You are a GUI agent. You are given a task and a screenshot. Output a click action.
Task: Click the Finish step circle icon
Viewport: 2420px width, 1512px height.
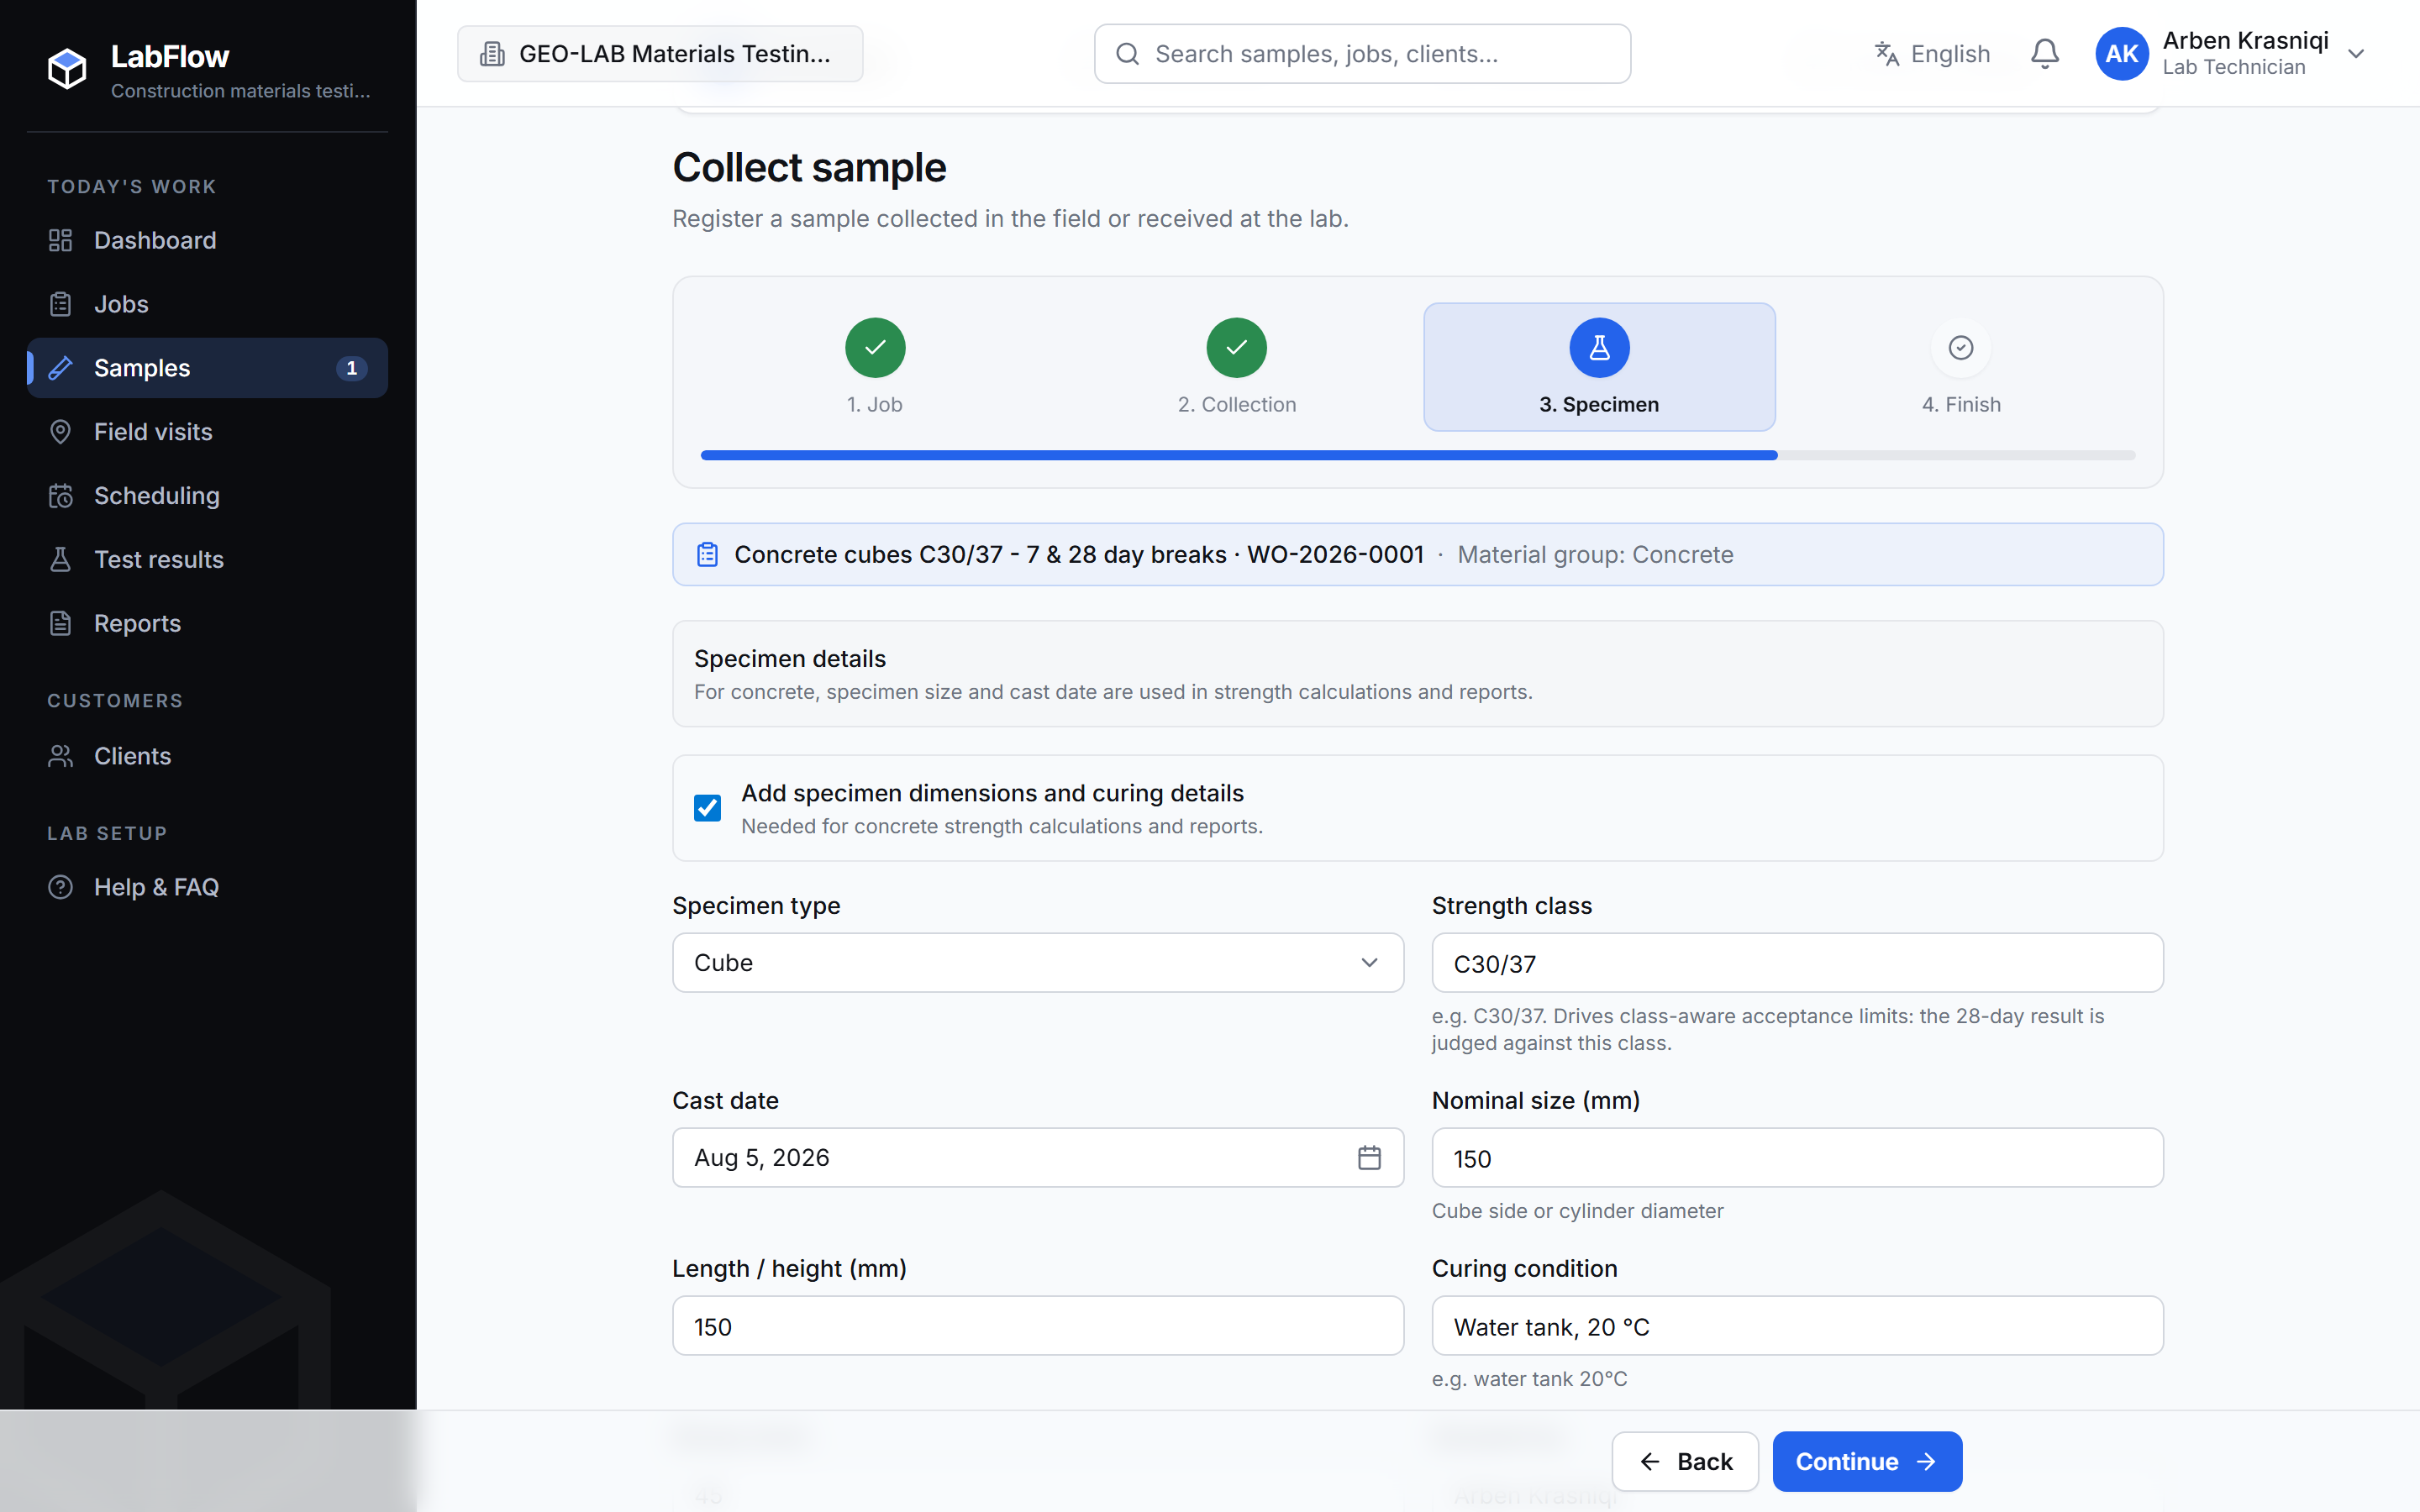point(1961,347)
